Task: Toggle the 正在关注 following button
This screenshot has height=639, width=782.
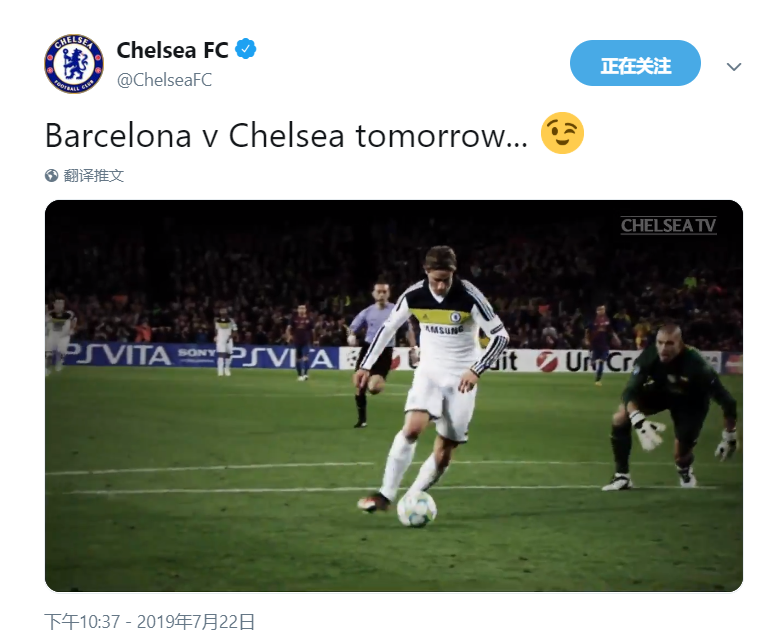Action: pos(635,63)
